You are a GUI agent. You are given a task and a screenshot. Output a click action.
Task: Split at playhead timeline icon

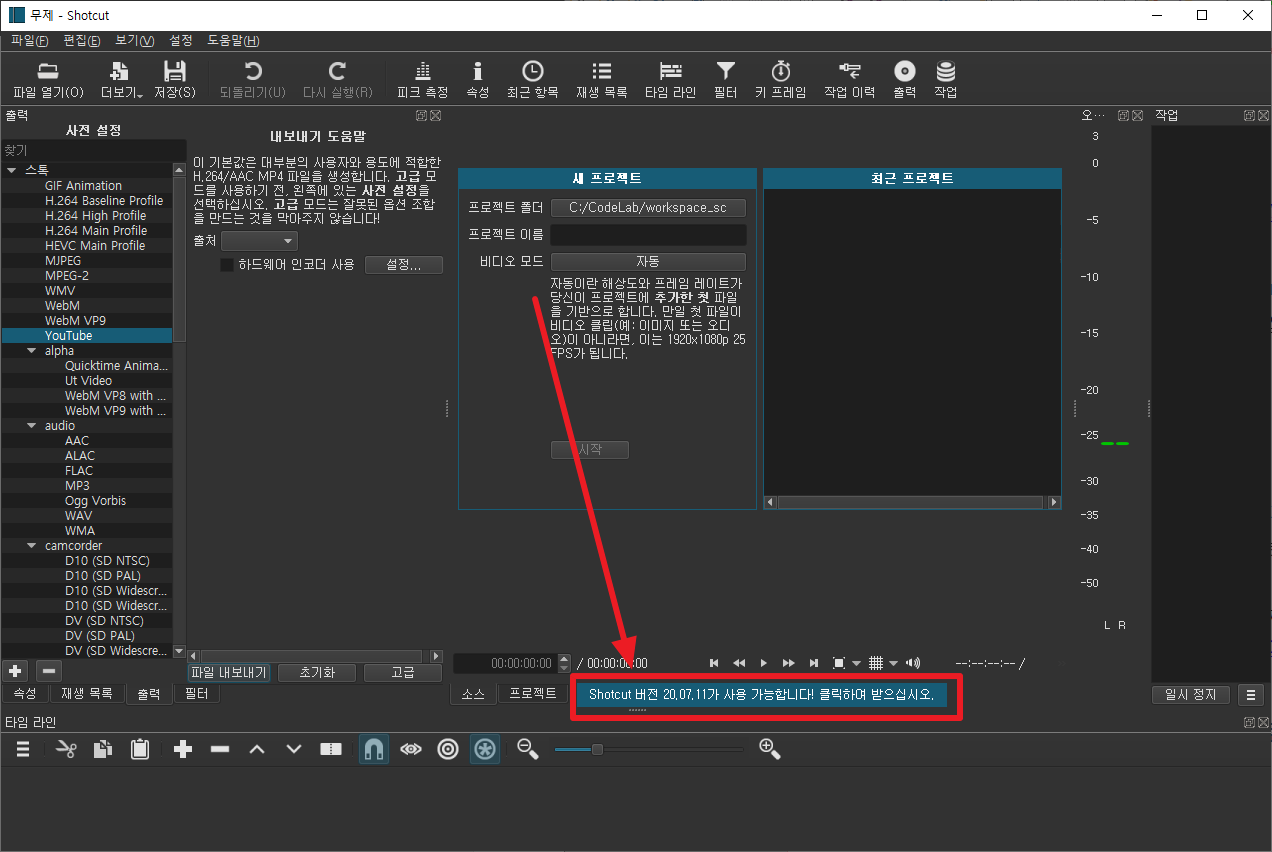tap(331, 748)
